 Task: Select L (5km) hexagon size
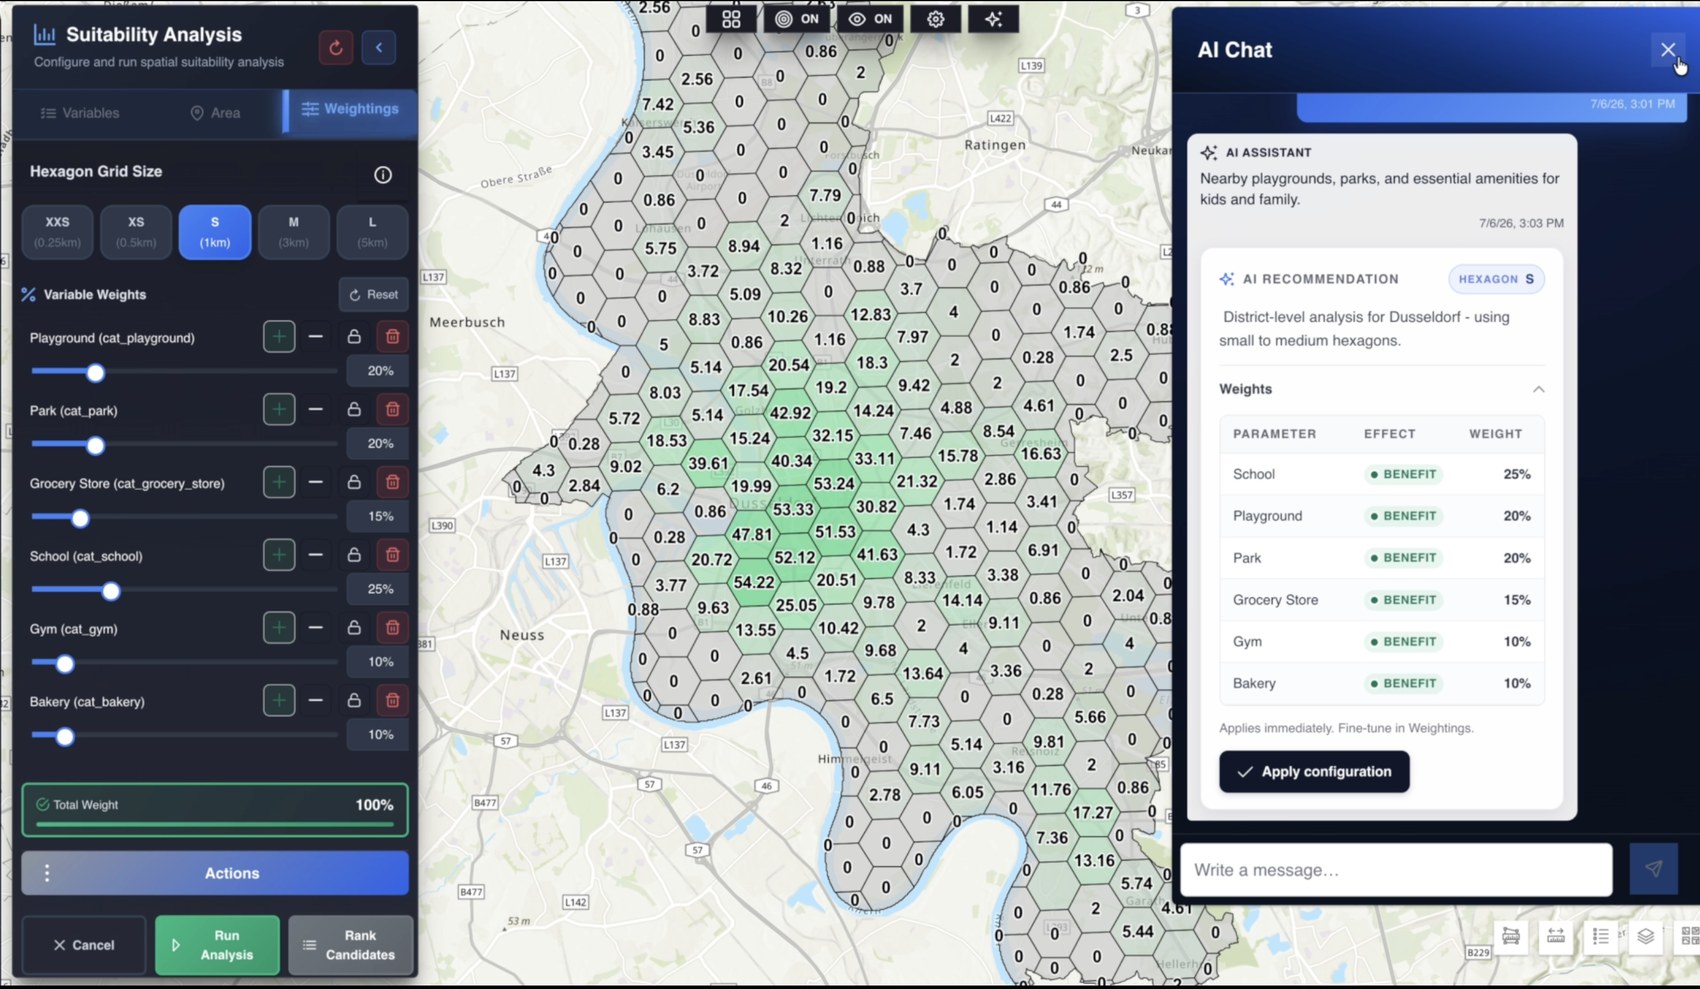372,231
